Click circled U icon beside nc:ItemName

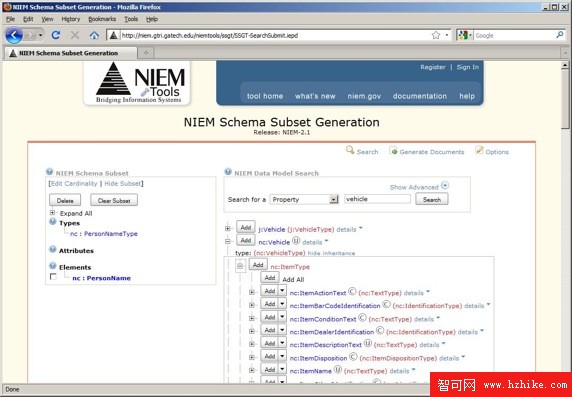338,370
